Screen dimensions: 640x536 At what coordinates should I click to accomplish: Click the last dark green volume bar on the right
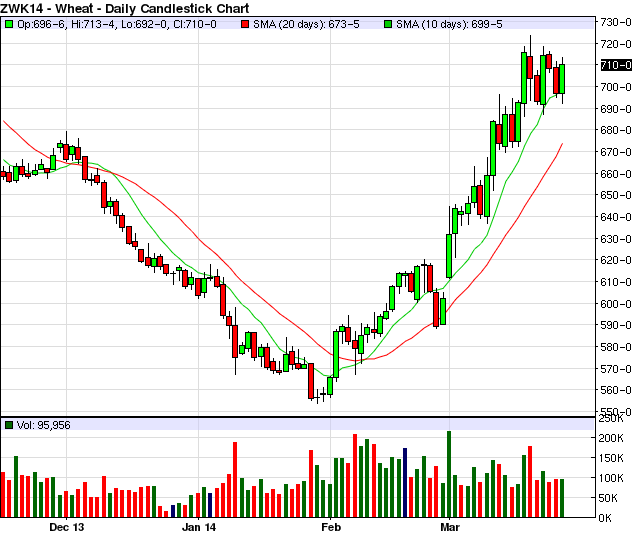562,498
